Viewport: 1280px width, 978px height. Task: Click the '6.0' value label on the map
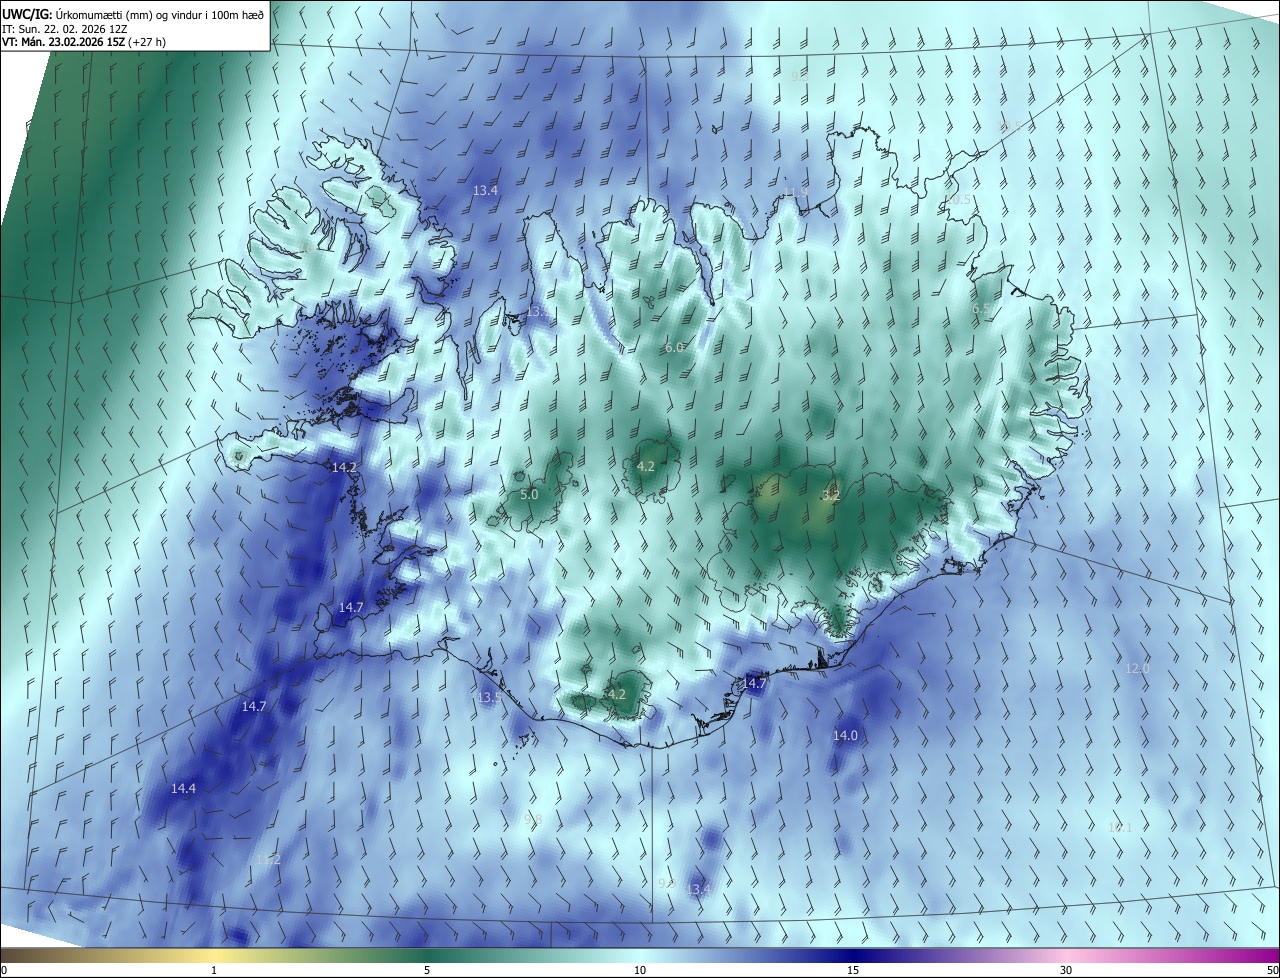[x=674, y=347]
